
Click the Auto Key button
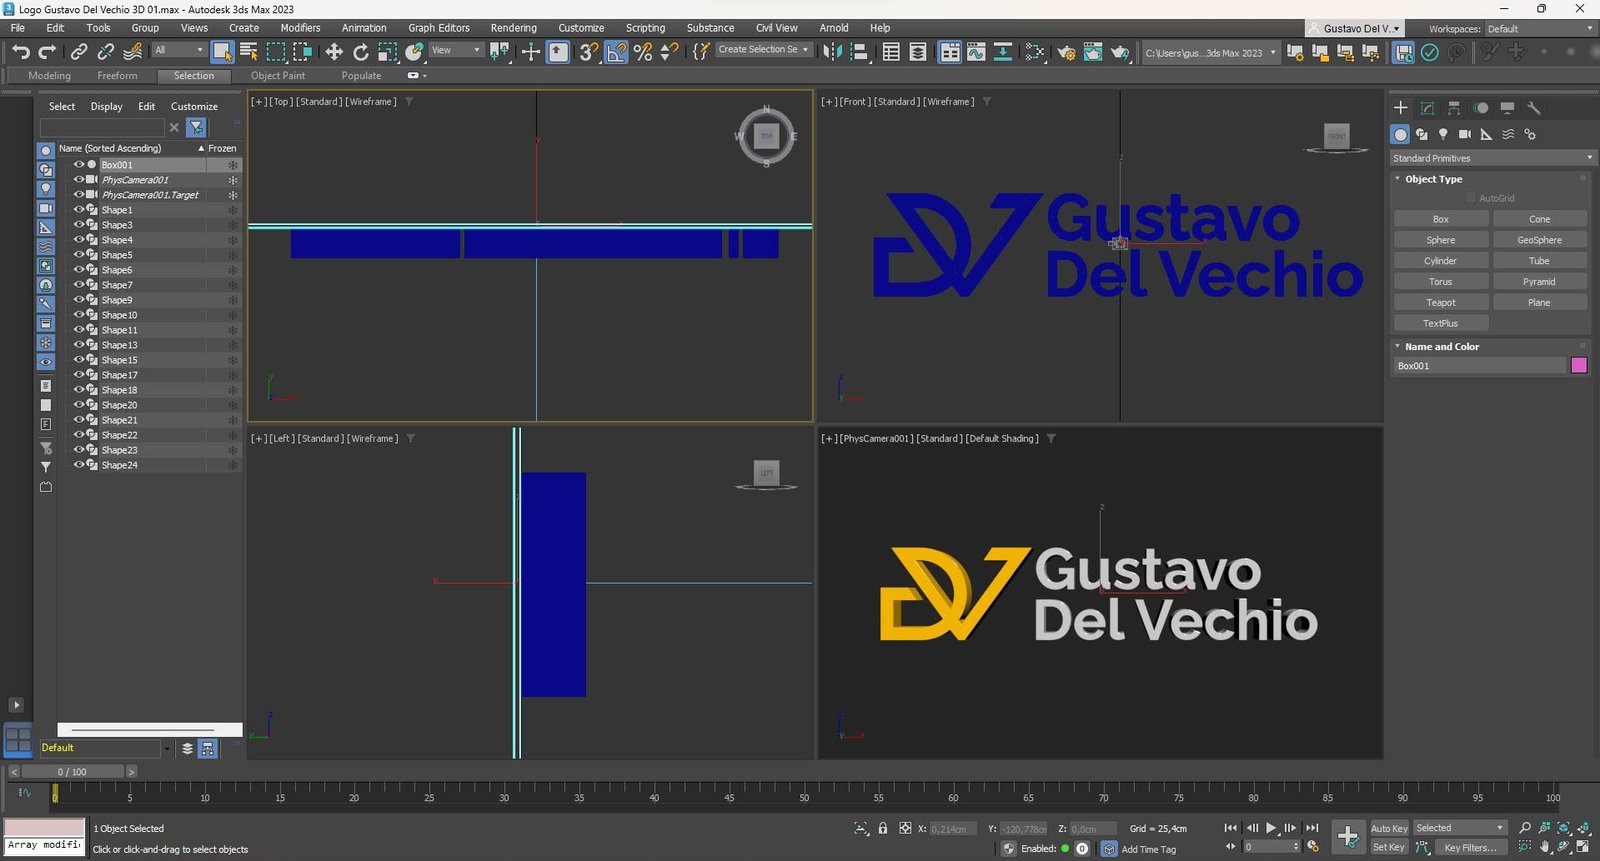click(x=1389, y=828)
